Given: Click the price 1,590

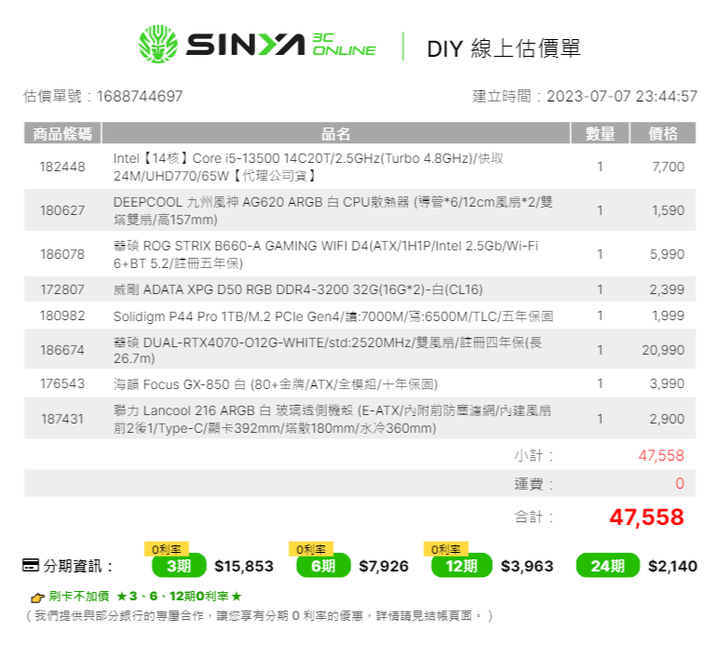Looking at the screenshot, I should click(668, 210).
